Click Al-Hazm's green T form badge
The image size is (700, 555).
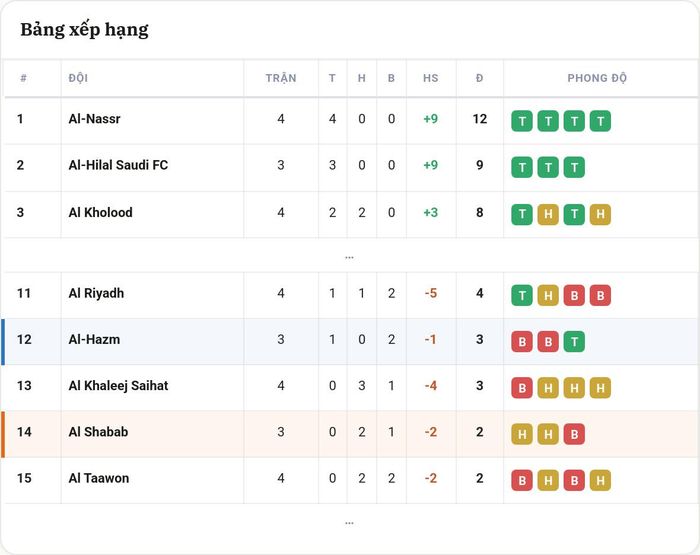[x=574, y=342]
